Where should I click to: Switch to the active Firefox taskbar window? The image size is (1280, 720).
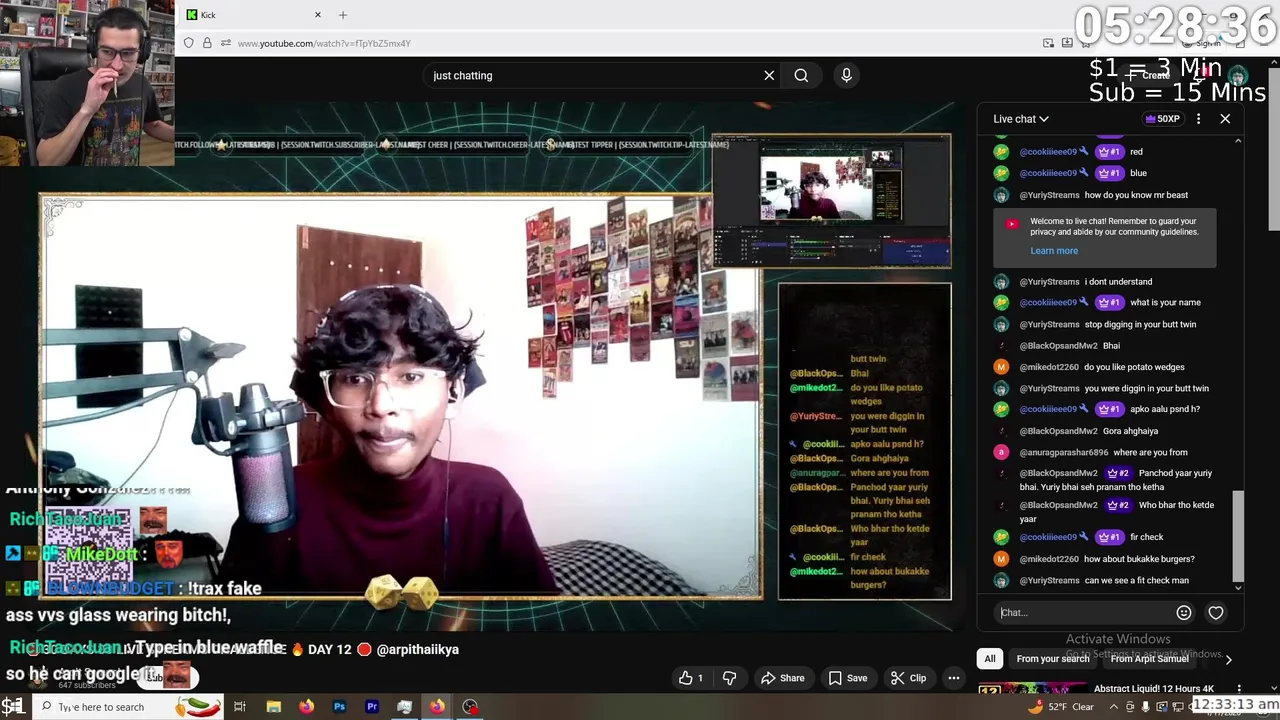point(437,707)
